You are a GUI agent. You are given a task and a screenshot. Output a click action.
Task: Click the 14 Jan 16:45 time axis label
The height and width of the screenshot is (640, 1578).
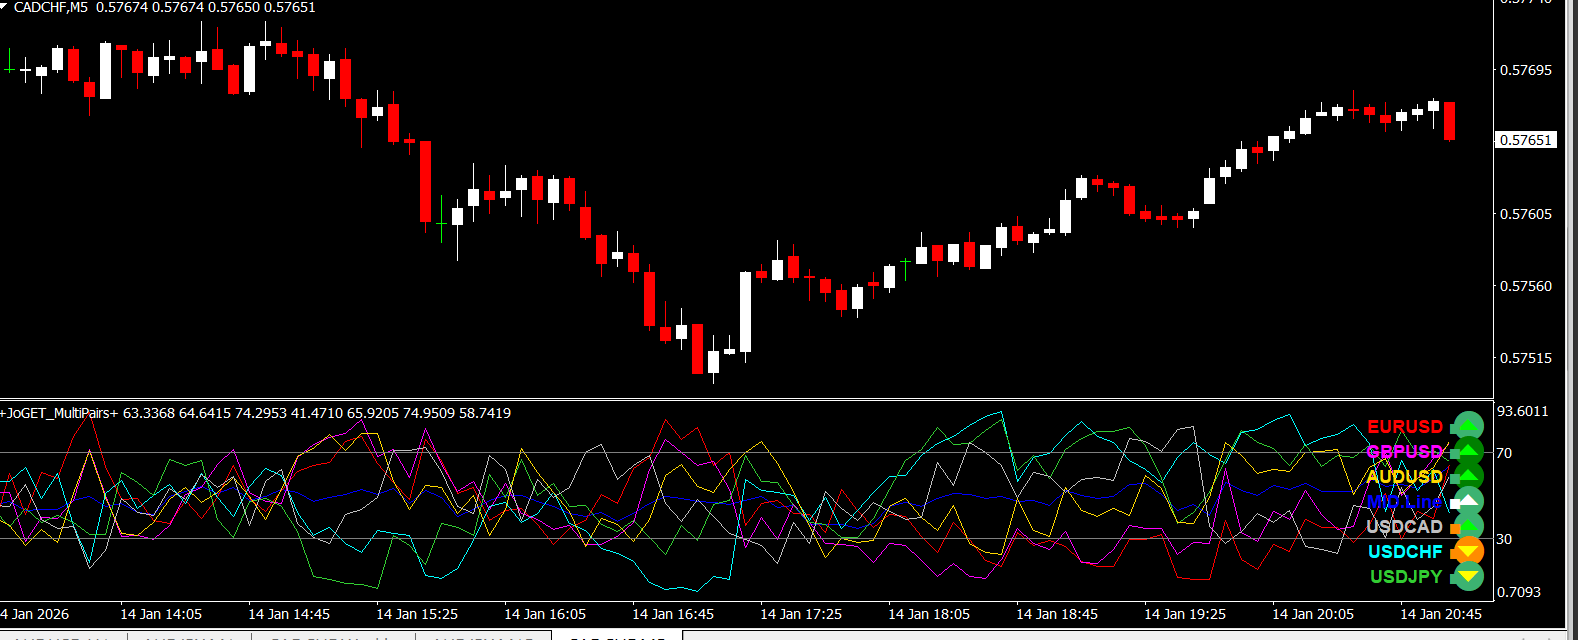point(673,614)
